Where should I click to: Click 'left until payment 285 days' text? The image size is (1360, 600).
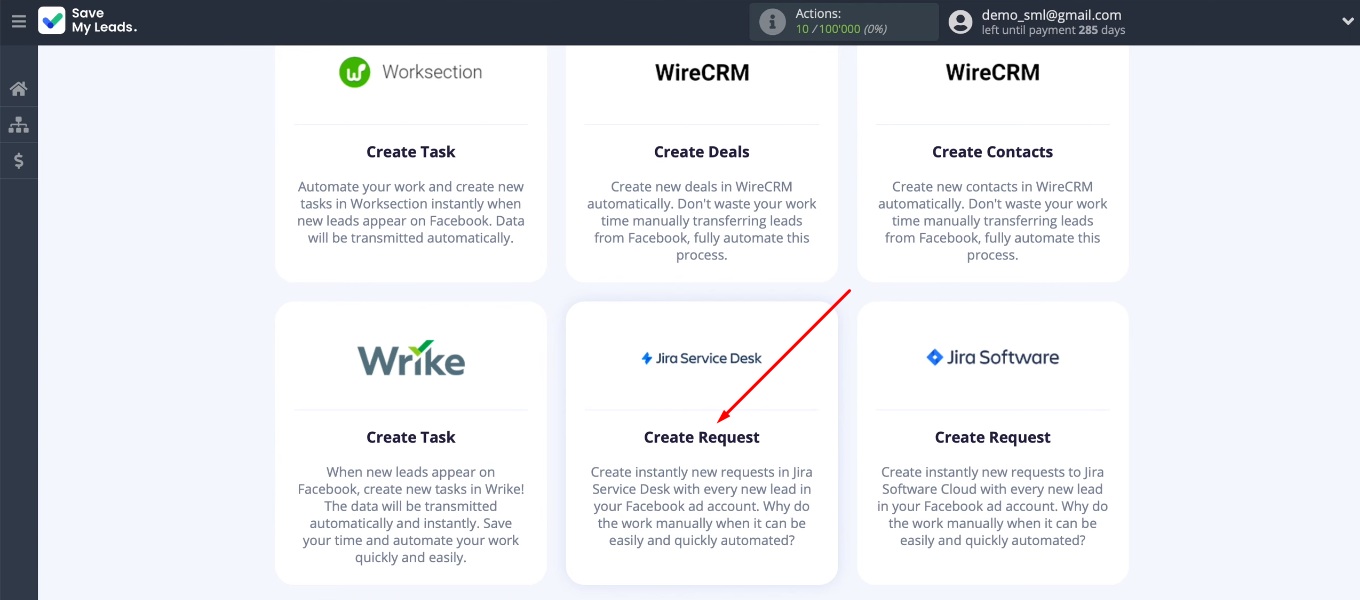tap(1053, 31)
